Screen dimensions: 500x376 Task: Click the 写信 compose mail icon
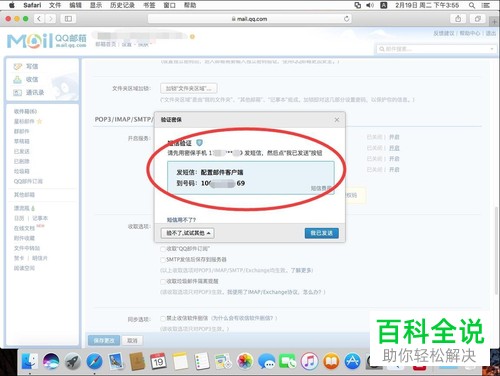coord(17,66)
